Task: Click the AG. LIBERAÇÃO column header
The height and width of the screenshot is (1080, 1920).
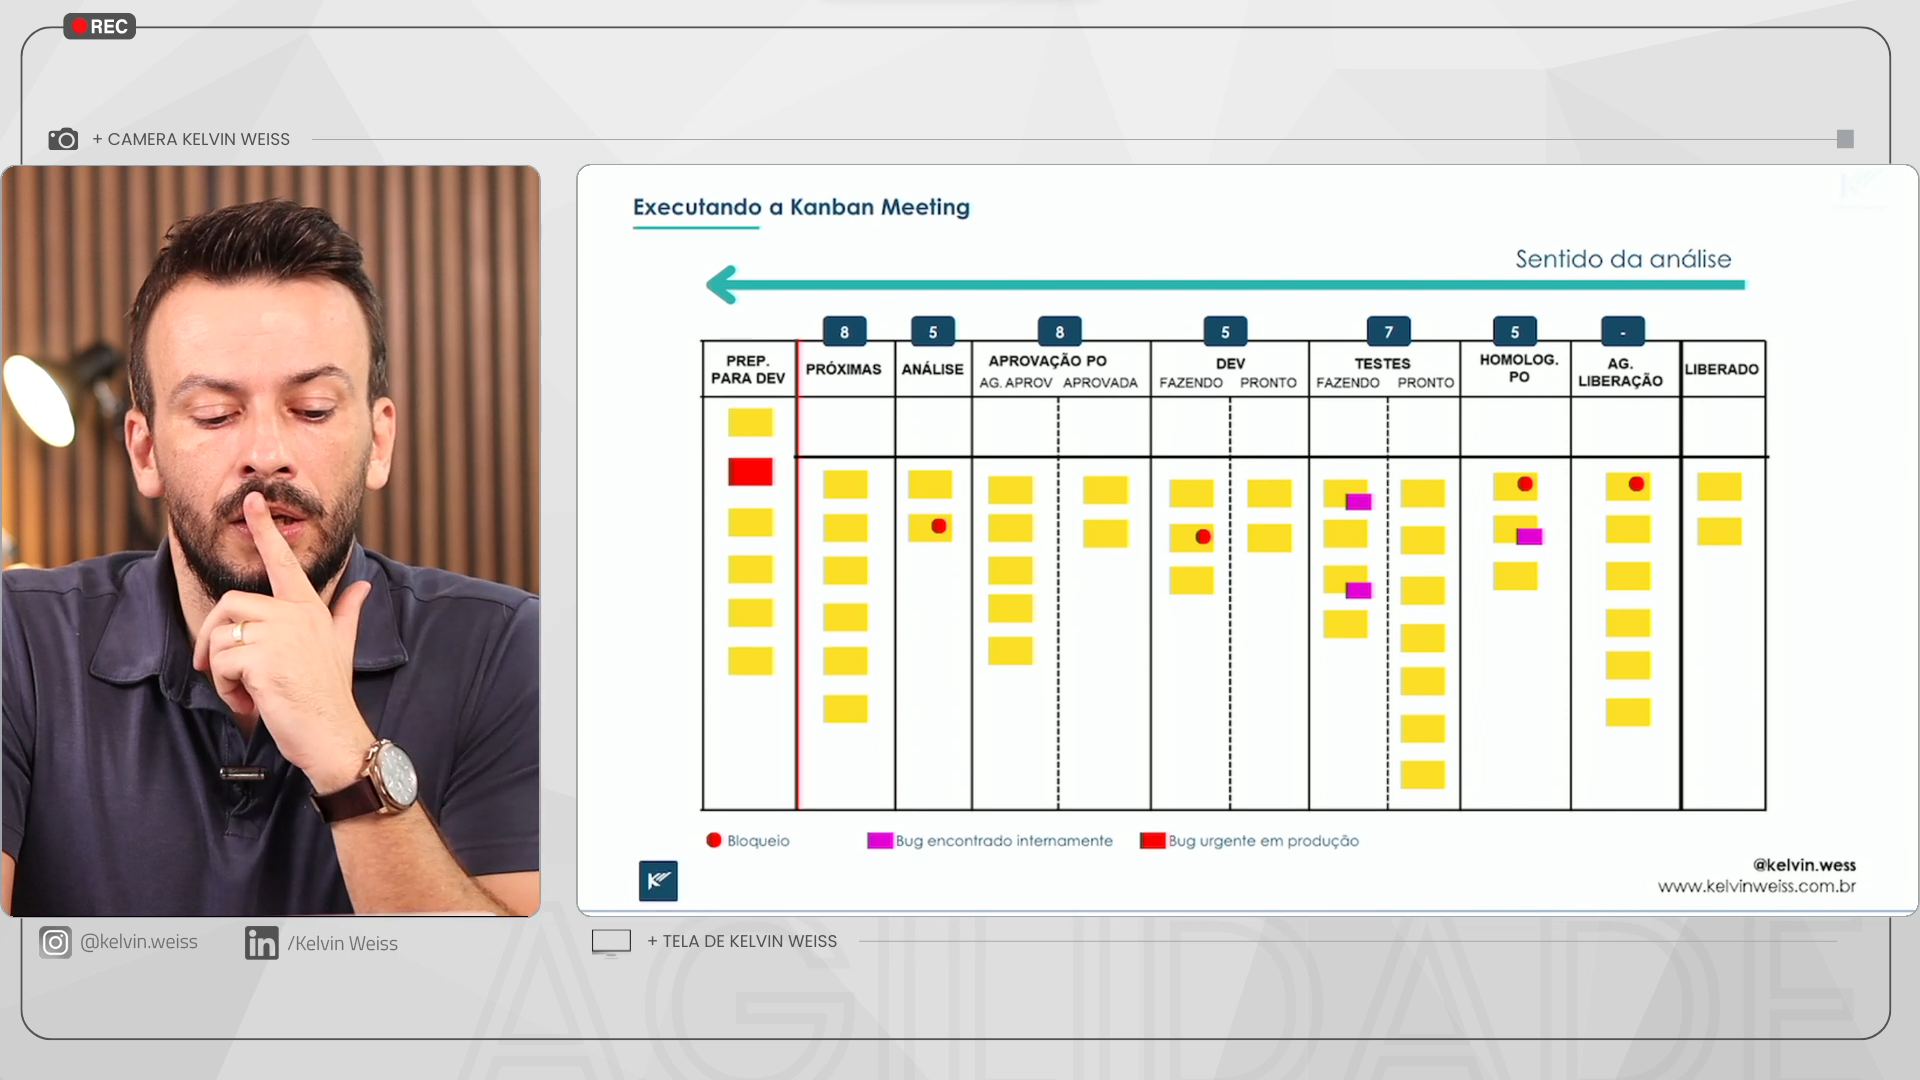Action: coord(1620,372)
